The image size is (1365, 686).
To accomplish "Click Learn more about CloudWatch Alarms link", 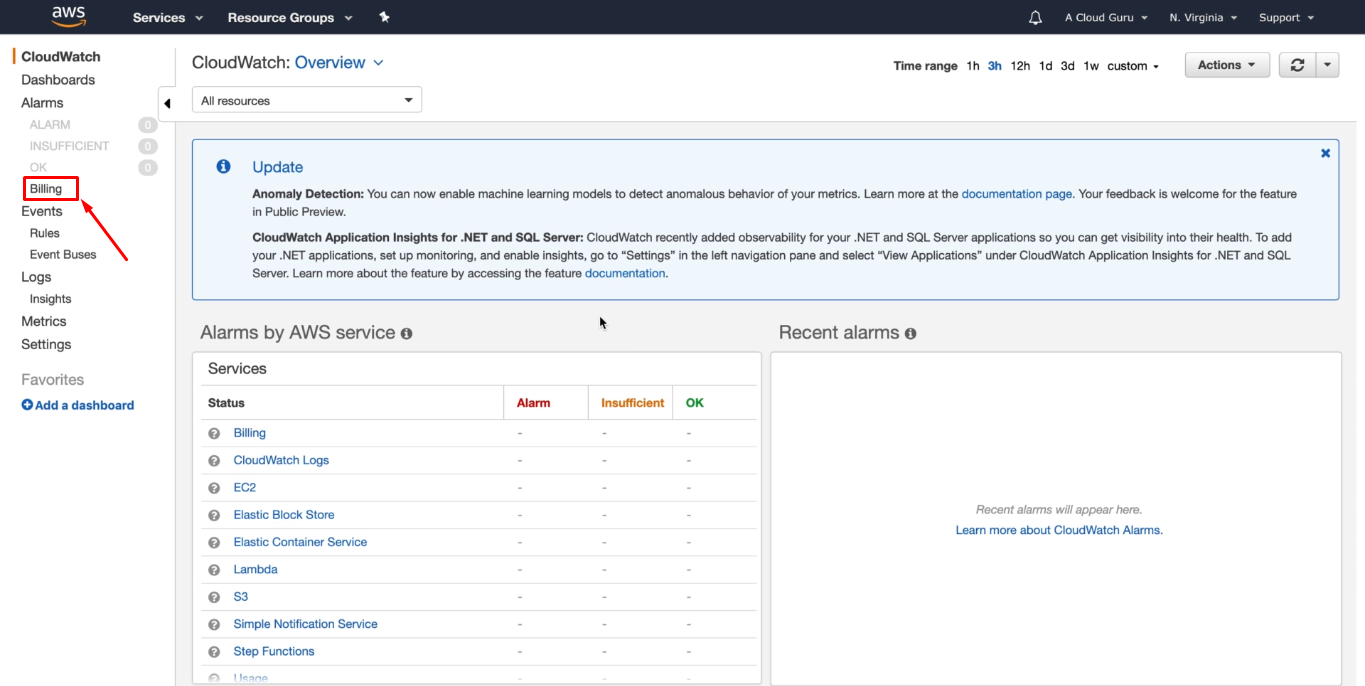I will click(1059, 530).
